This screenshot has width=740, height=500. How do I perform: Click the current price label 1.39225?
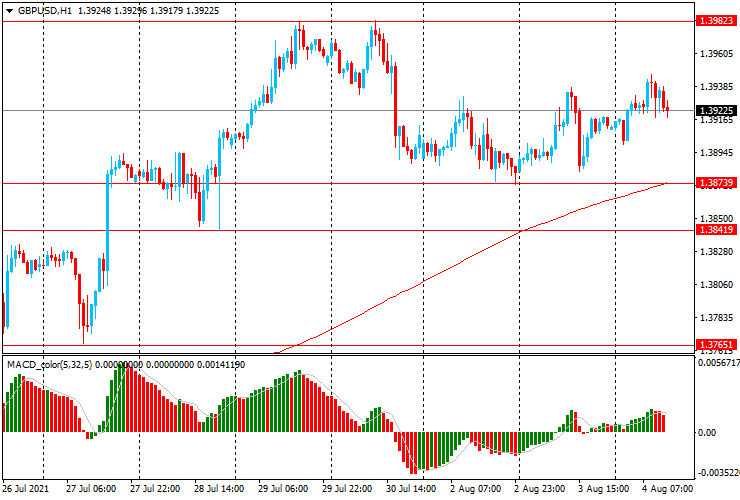point(716,110)
